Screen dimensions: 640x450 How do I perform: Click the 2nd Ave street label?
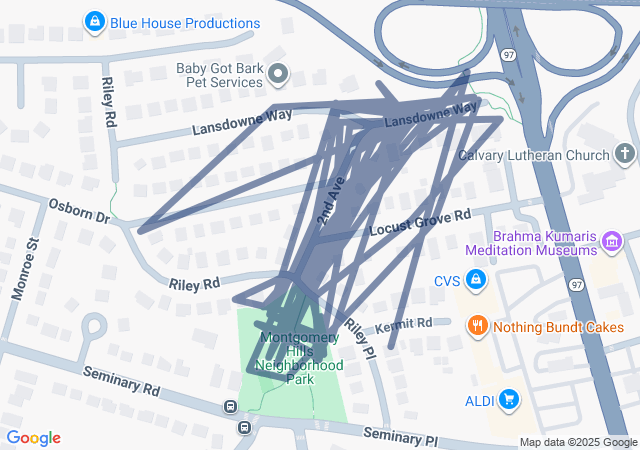[331, 201]
